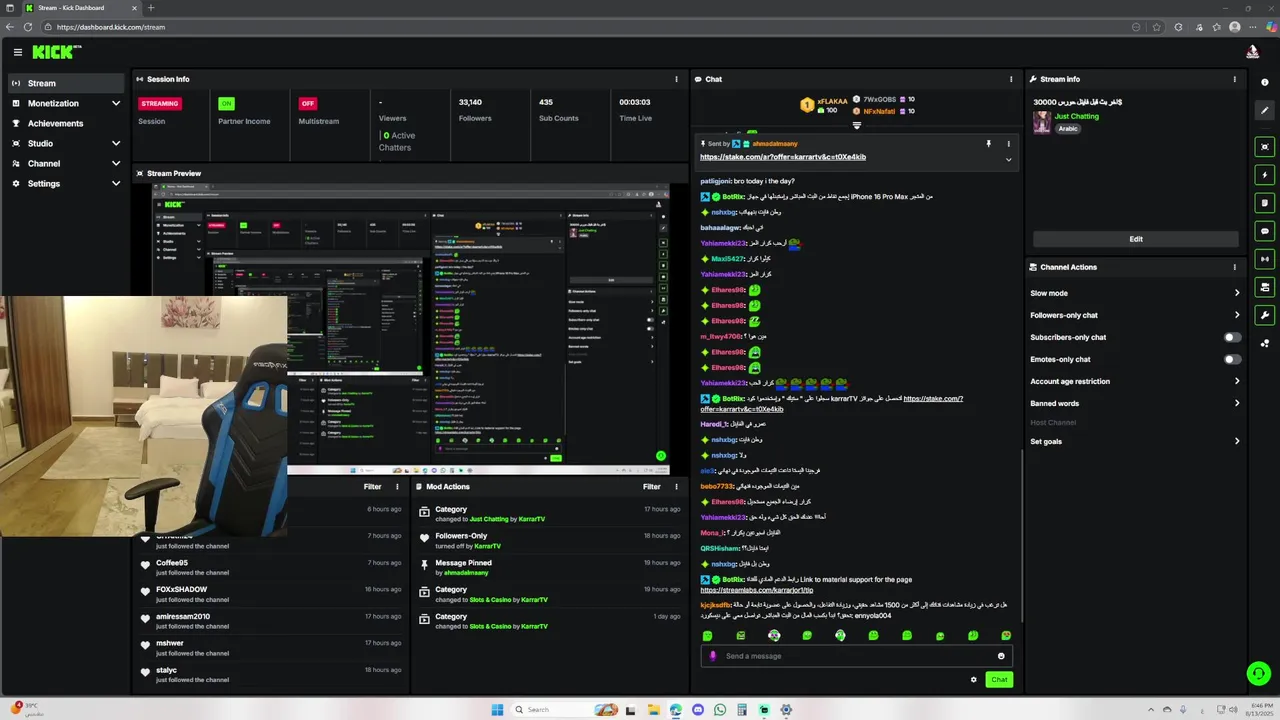Open the emoji picker in message box
Image resolution: width=1280 pixels, height=720 pixels.
1001,656
